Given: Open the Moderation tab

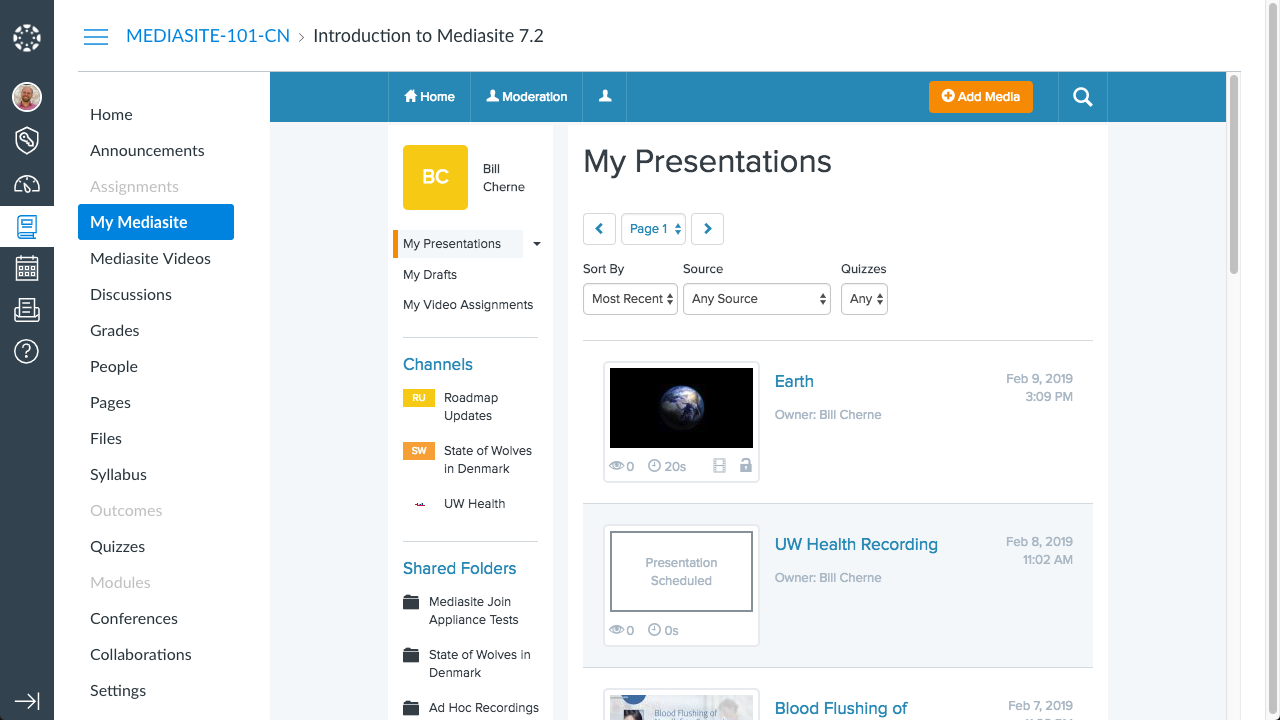Looking at the screenshot, I should 527,97.
